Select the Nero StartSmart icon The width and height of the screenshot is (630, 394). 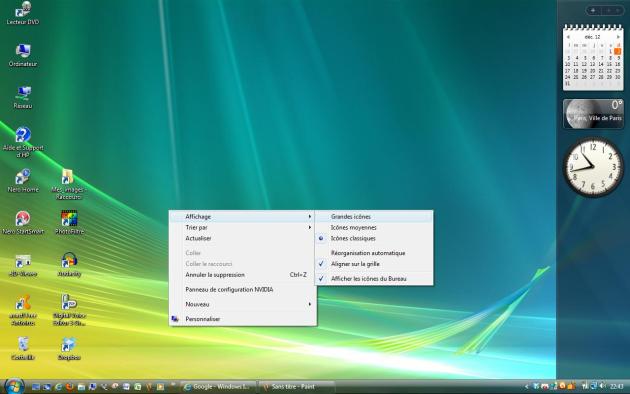(23, 222)
